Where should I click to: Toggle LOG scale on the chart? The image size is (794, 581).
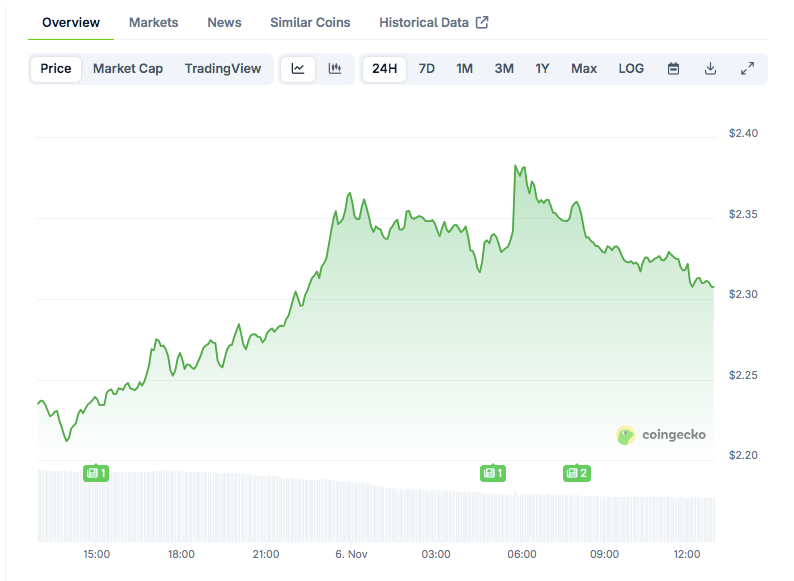coord(631,69)
